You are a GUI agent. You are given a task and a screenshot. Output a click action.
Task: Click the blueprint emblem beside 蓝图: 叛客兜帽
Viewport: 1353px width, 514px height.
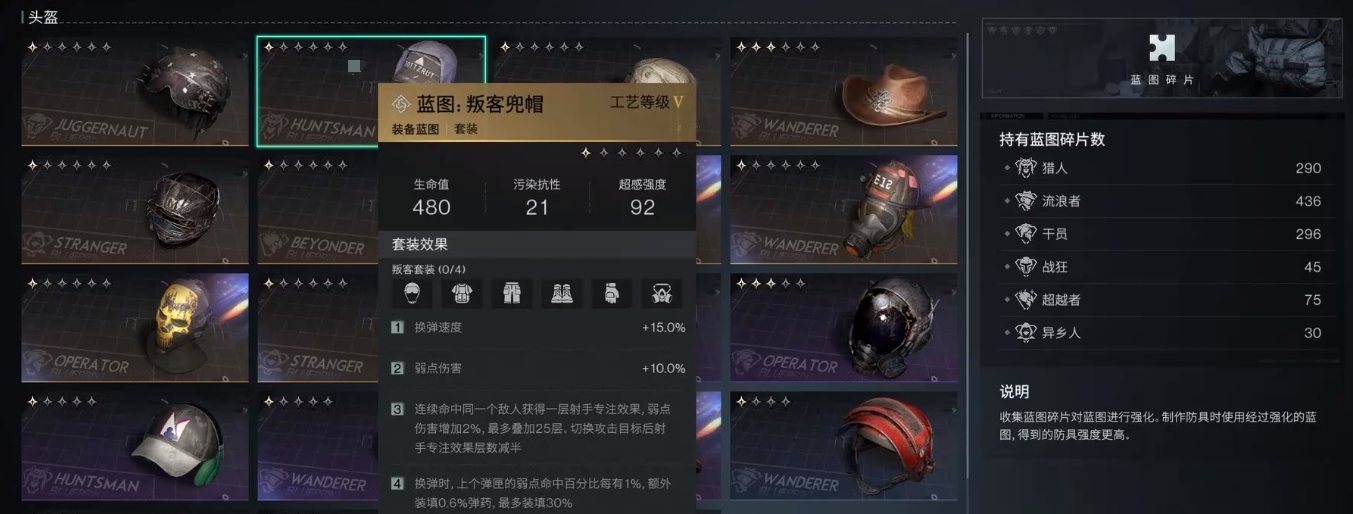click(401, 105)
